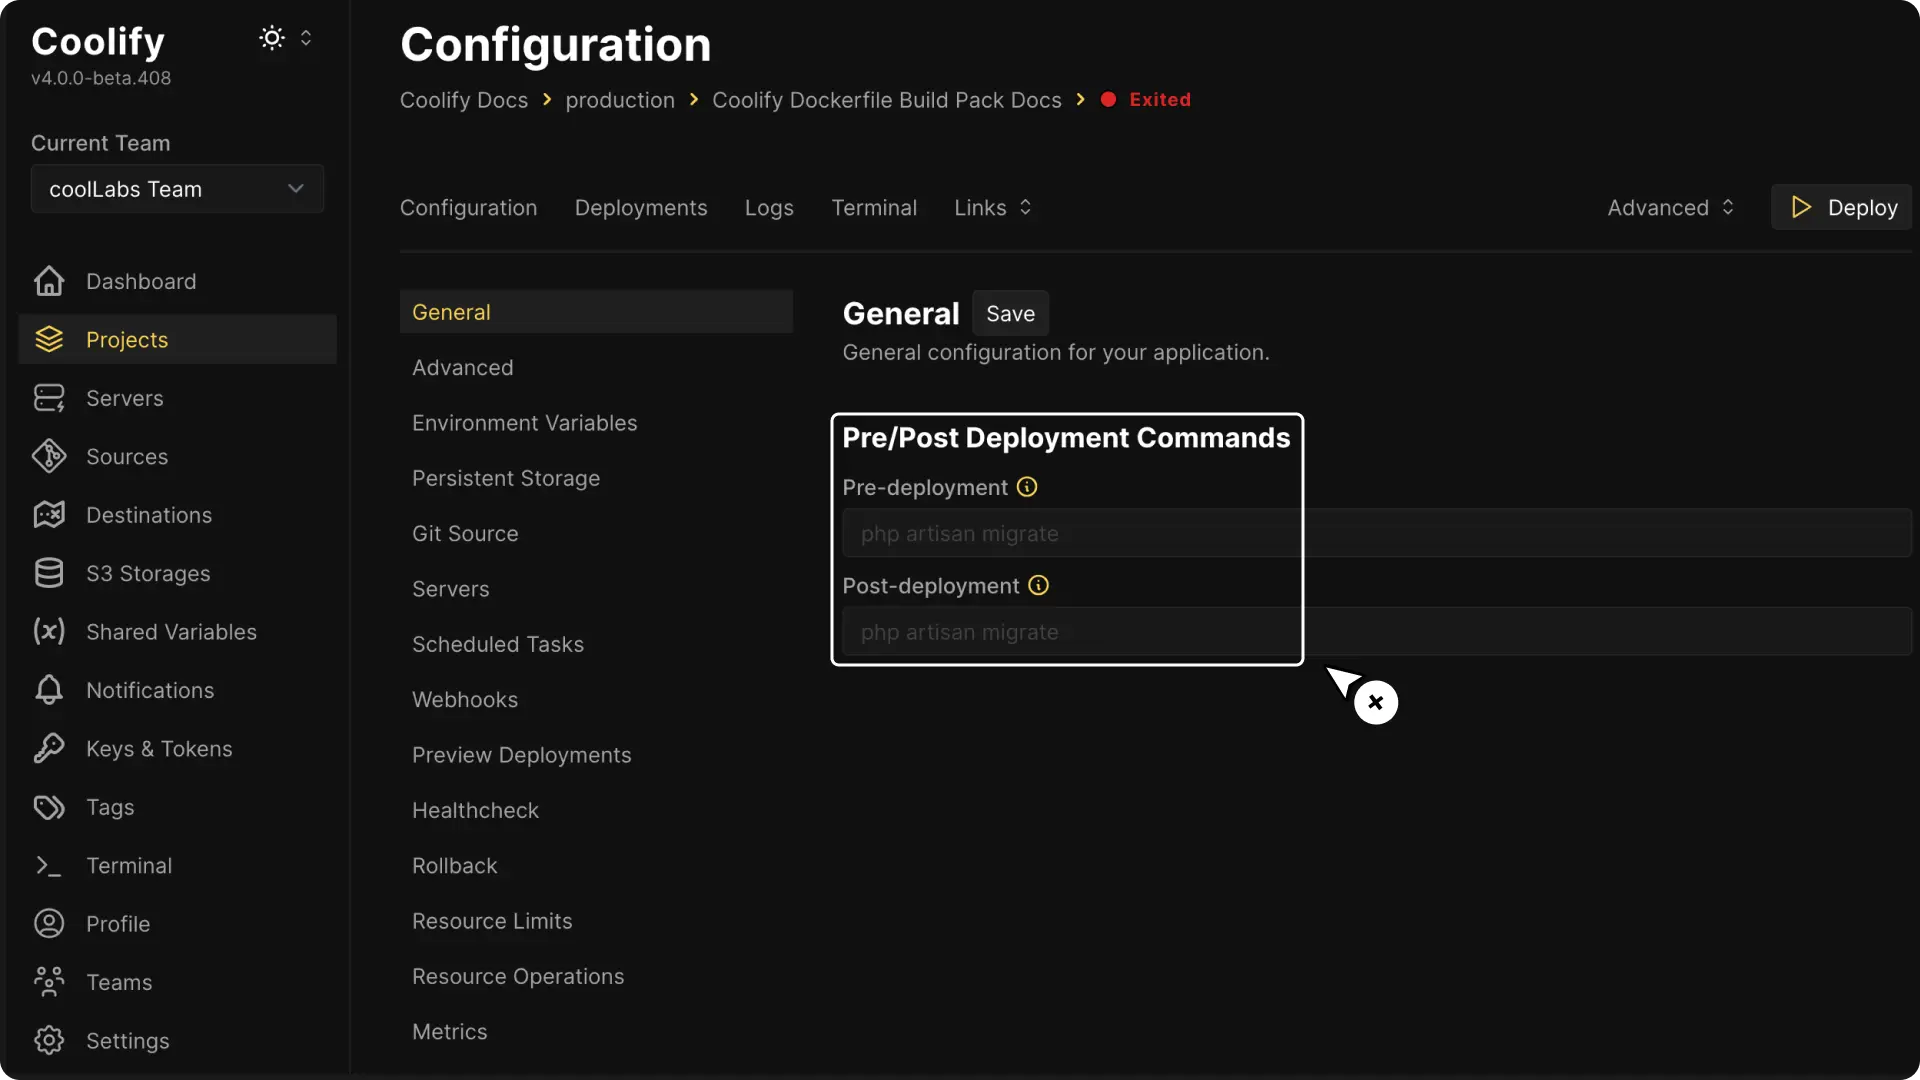
Task: Open S3 Storages via the database icon
Action: pos(47,573)
